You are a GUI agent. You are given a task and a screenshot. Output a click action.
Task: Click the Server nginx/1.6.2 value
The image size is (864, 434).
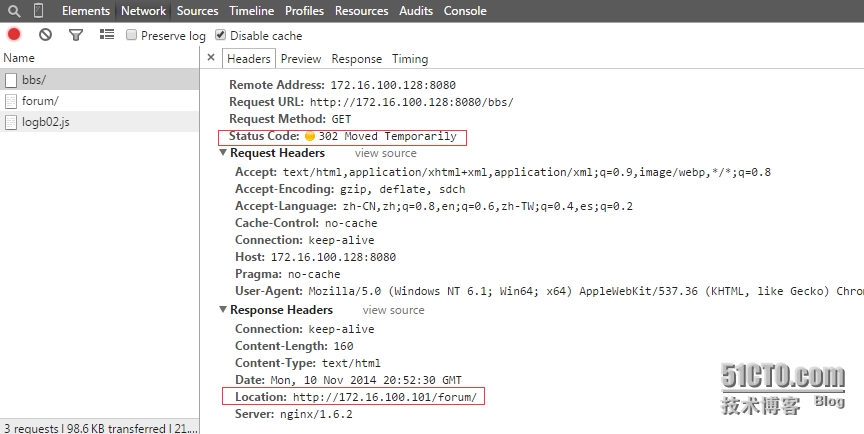coord(316,414)
